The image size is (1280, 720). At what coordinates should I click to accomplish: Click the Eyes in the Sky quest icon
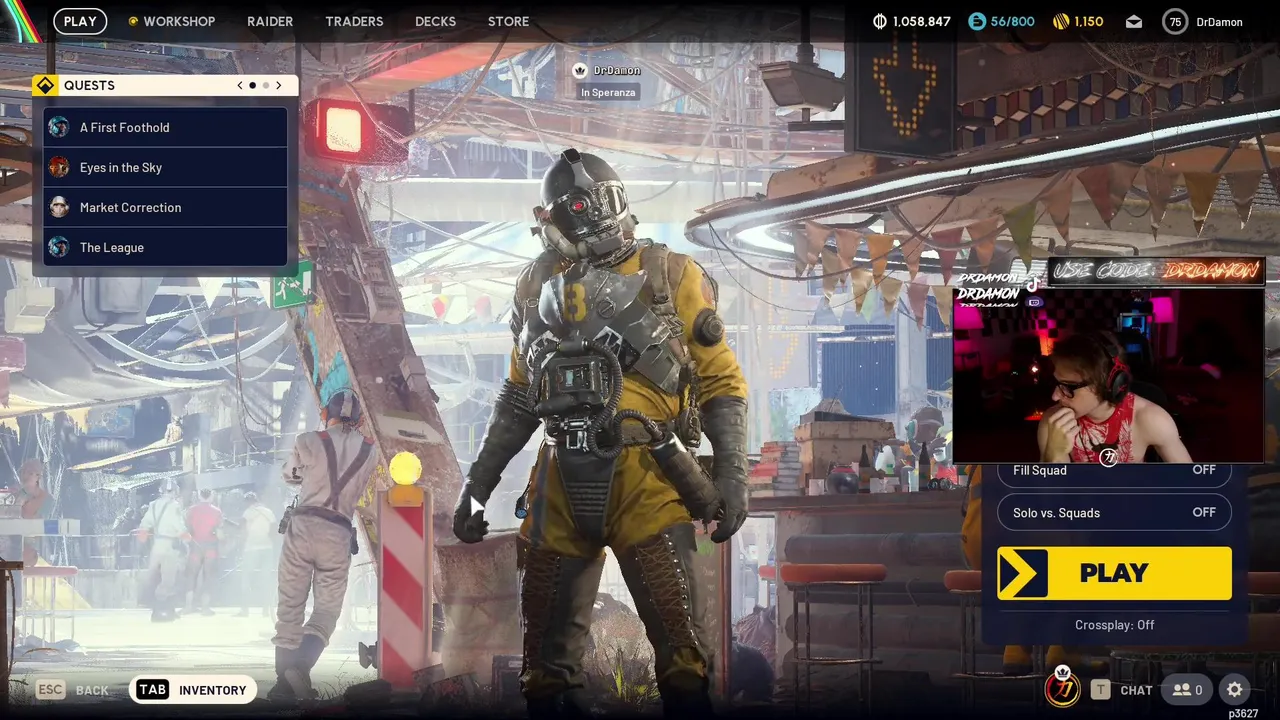59,167
